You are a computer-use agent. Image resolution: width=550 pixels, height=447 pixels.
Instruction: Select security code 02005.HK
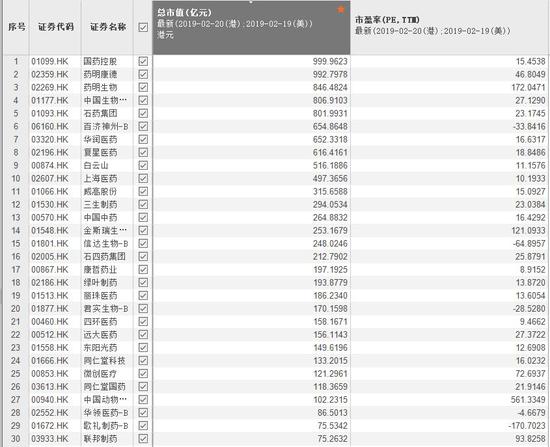pyautogui.click(x=50, y=256)
